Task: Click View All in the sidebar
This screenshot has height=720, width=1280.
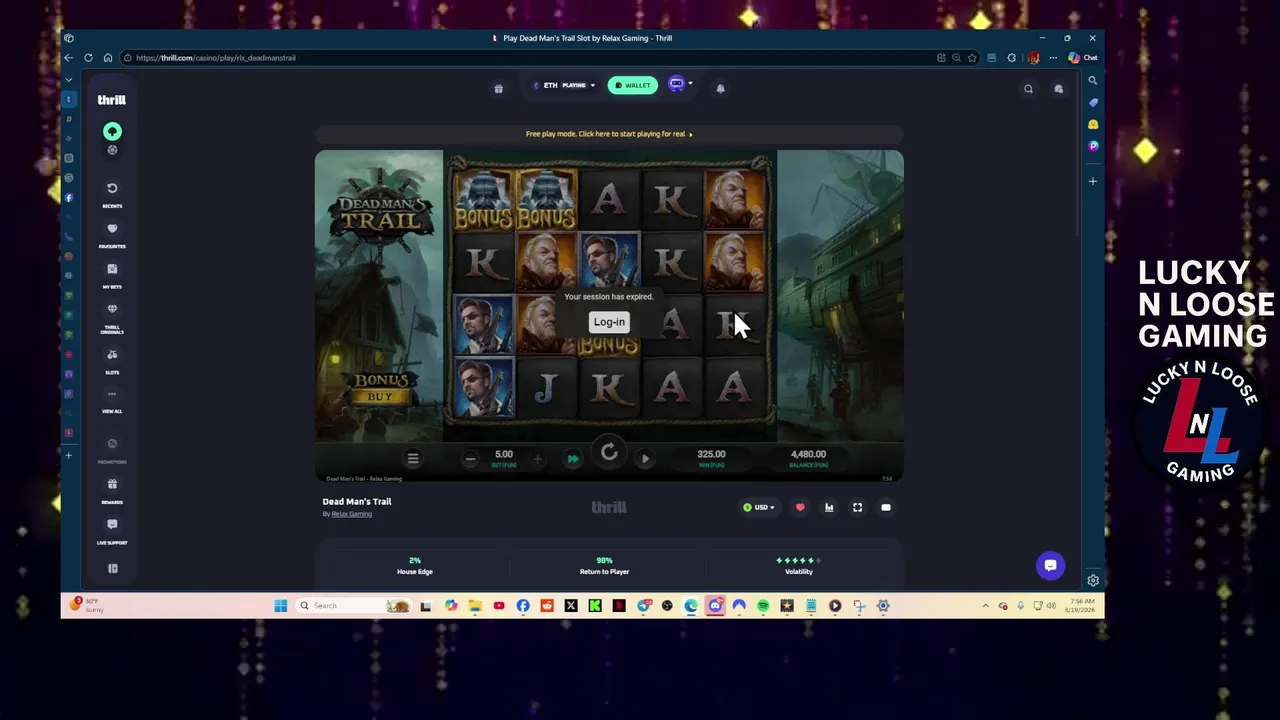Action: [x=112, y=400]
